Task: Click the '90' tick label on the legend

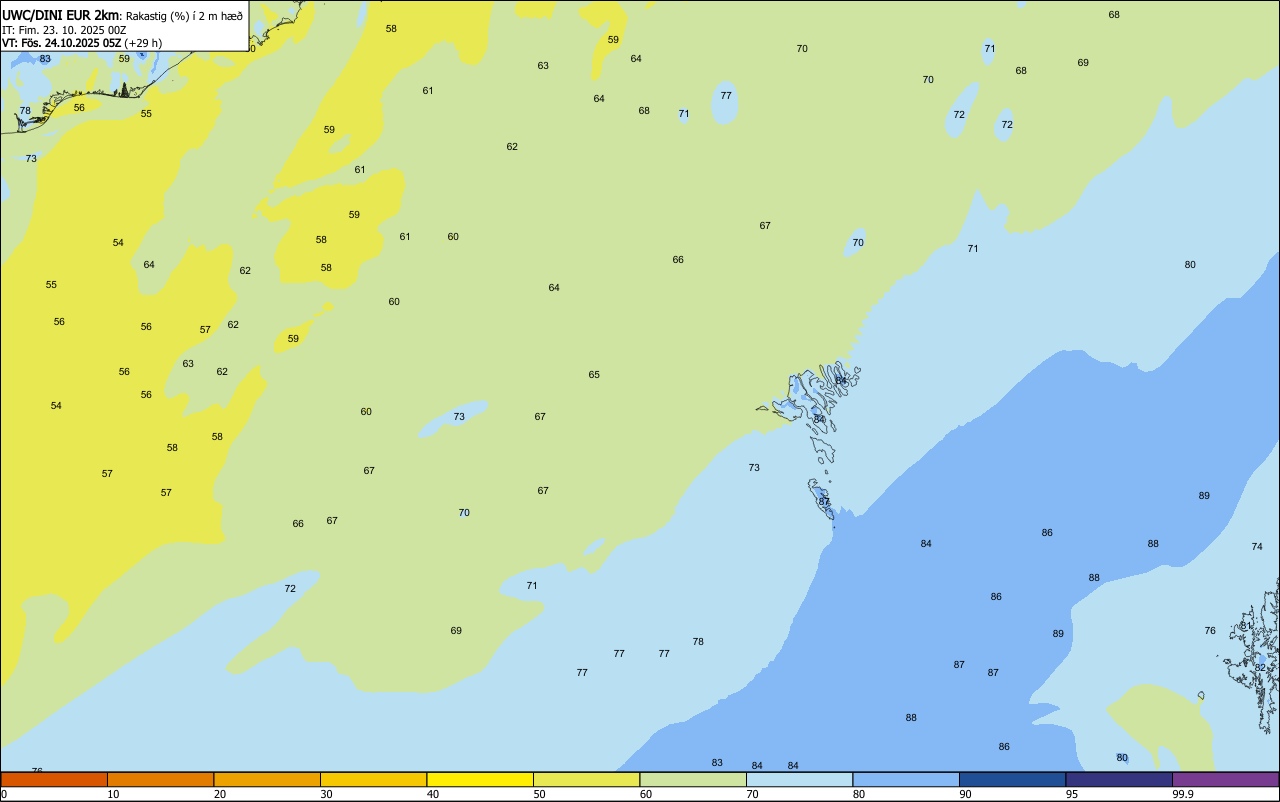Action: 966,794
